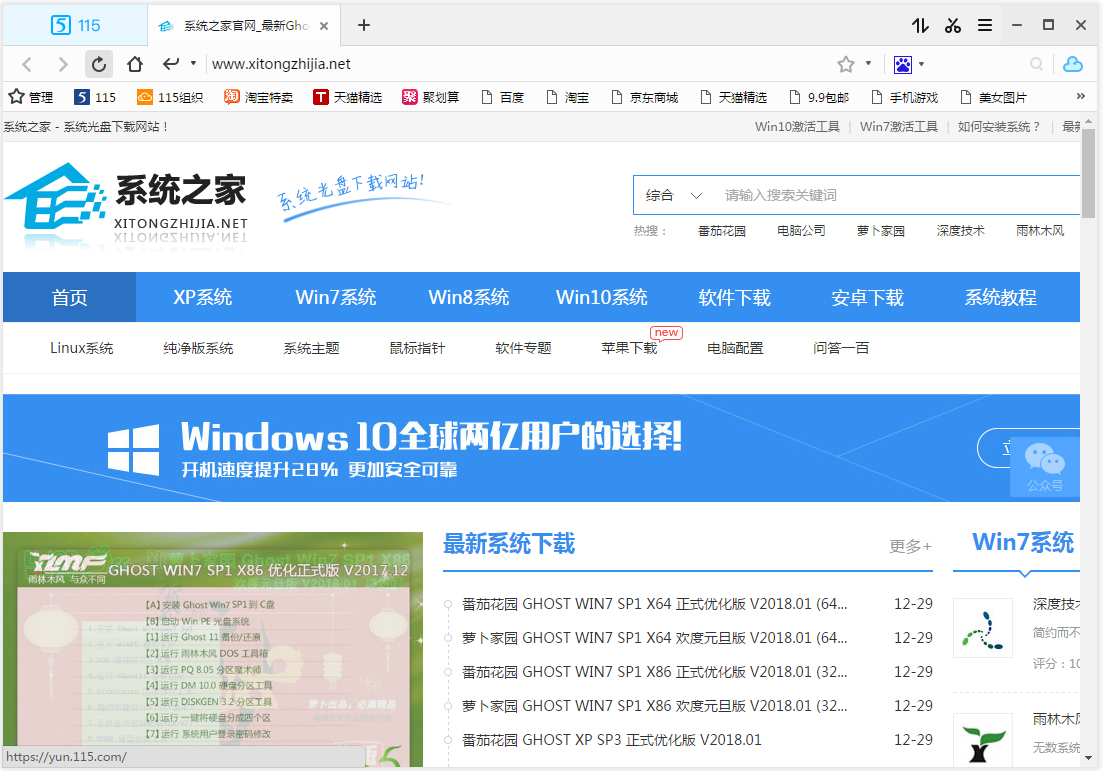Viewport: 1103px width, 771px height.
Task: Open the 115组织 bookmark
Action: (x=170, y=97)
